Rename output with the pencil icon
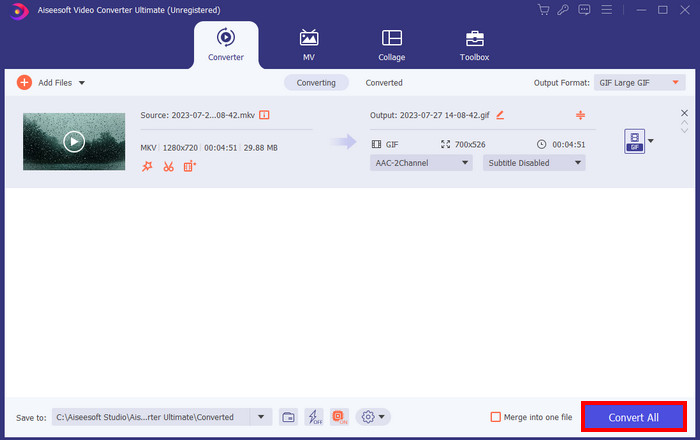 tap(500, 115)
